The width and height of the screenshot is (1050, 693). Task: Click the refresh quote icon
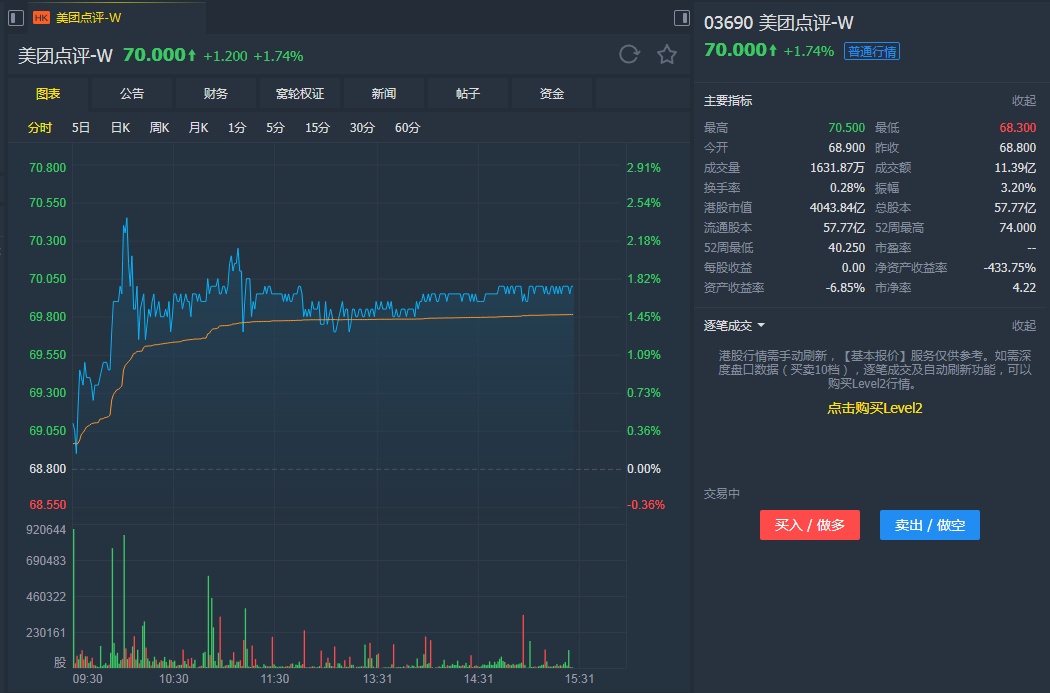coord(629,54)
